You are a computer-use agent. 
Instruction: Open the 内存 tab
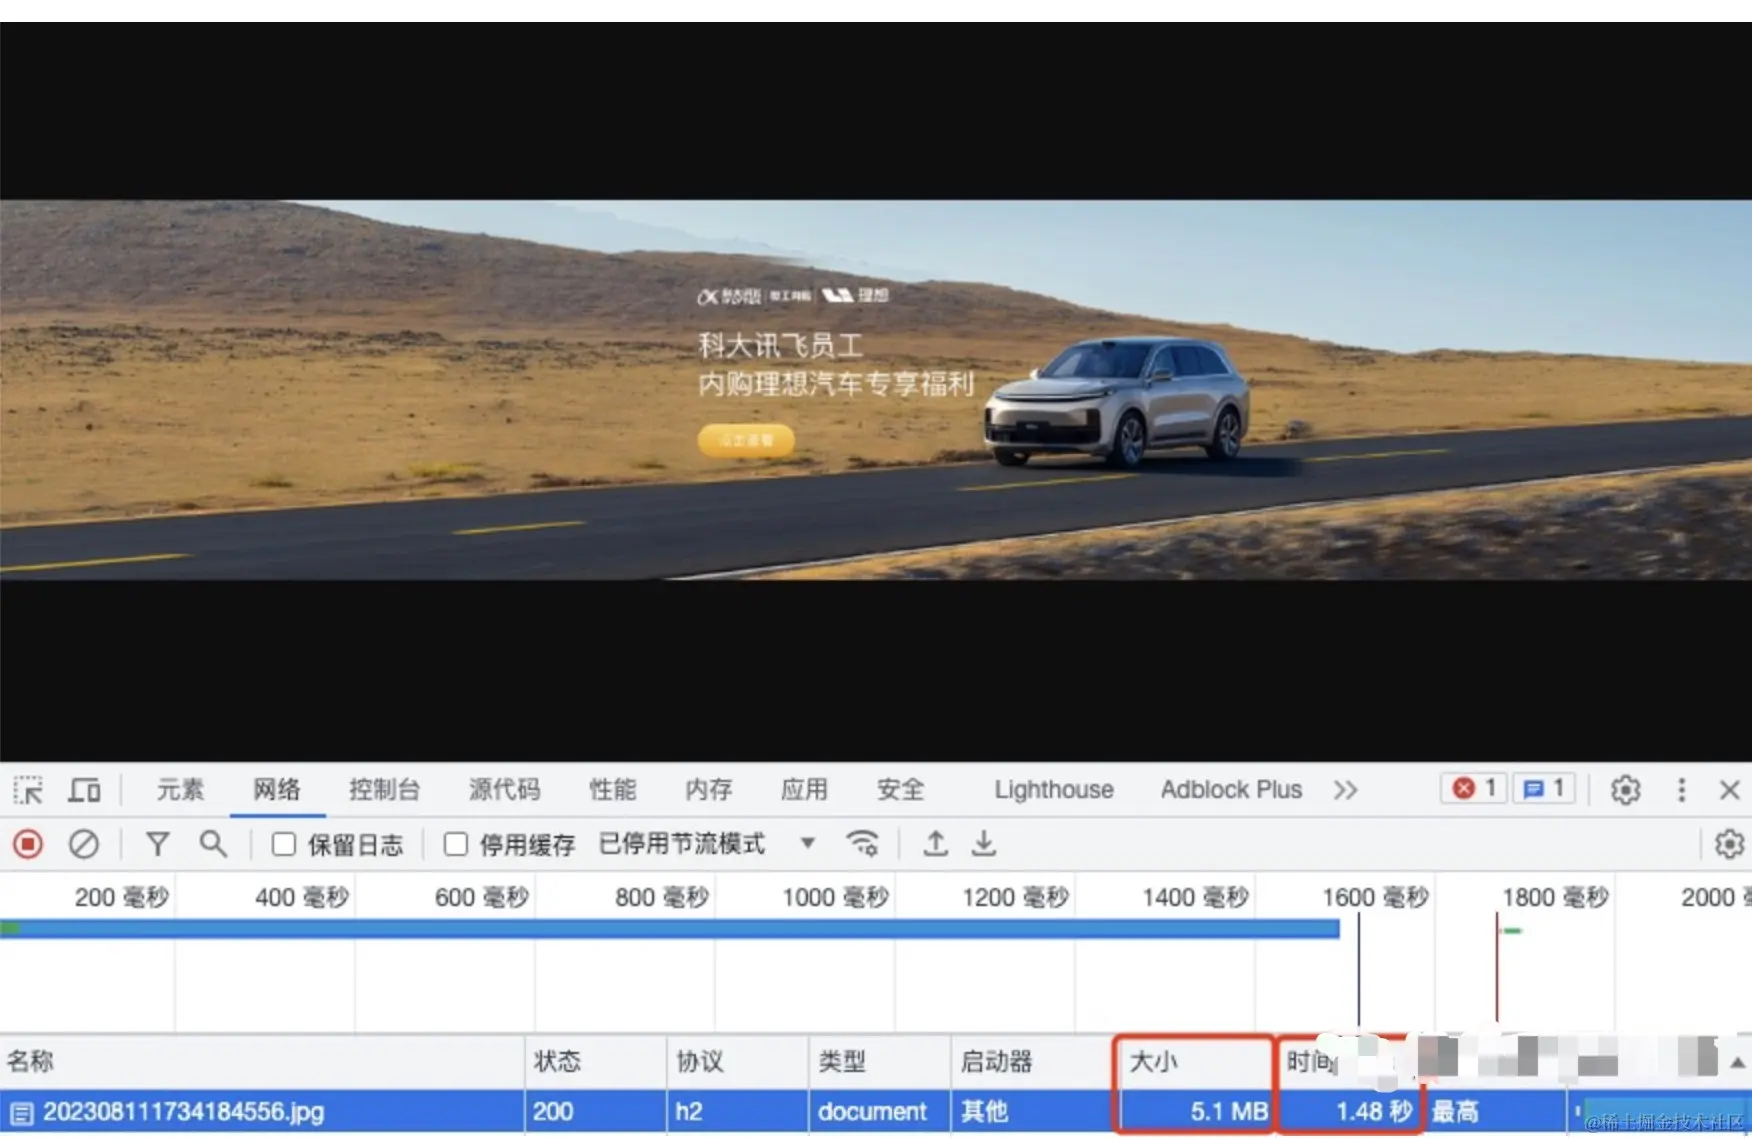[x=708, y=790]
